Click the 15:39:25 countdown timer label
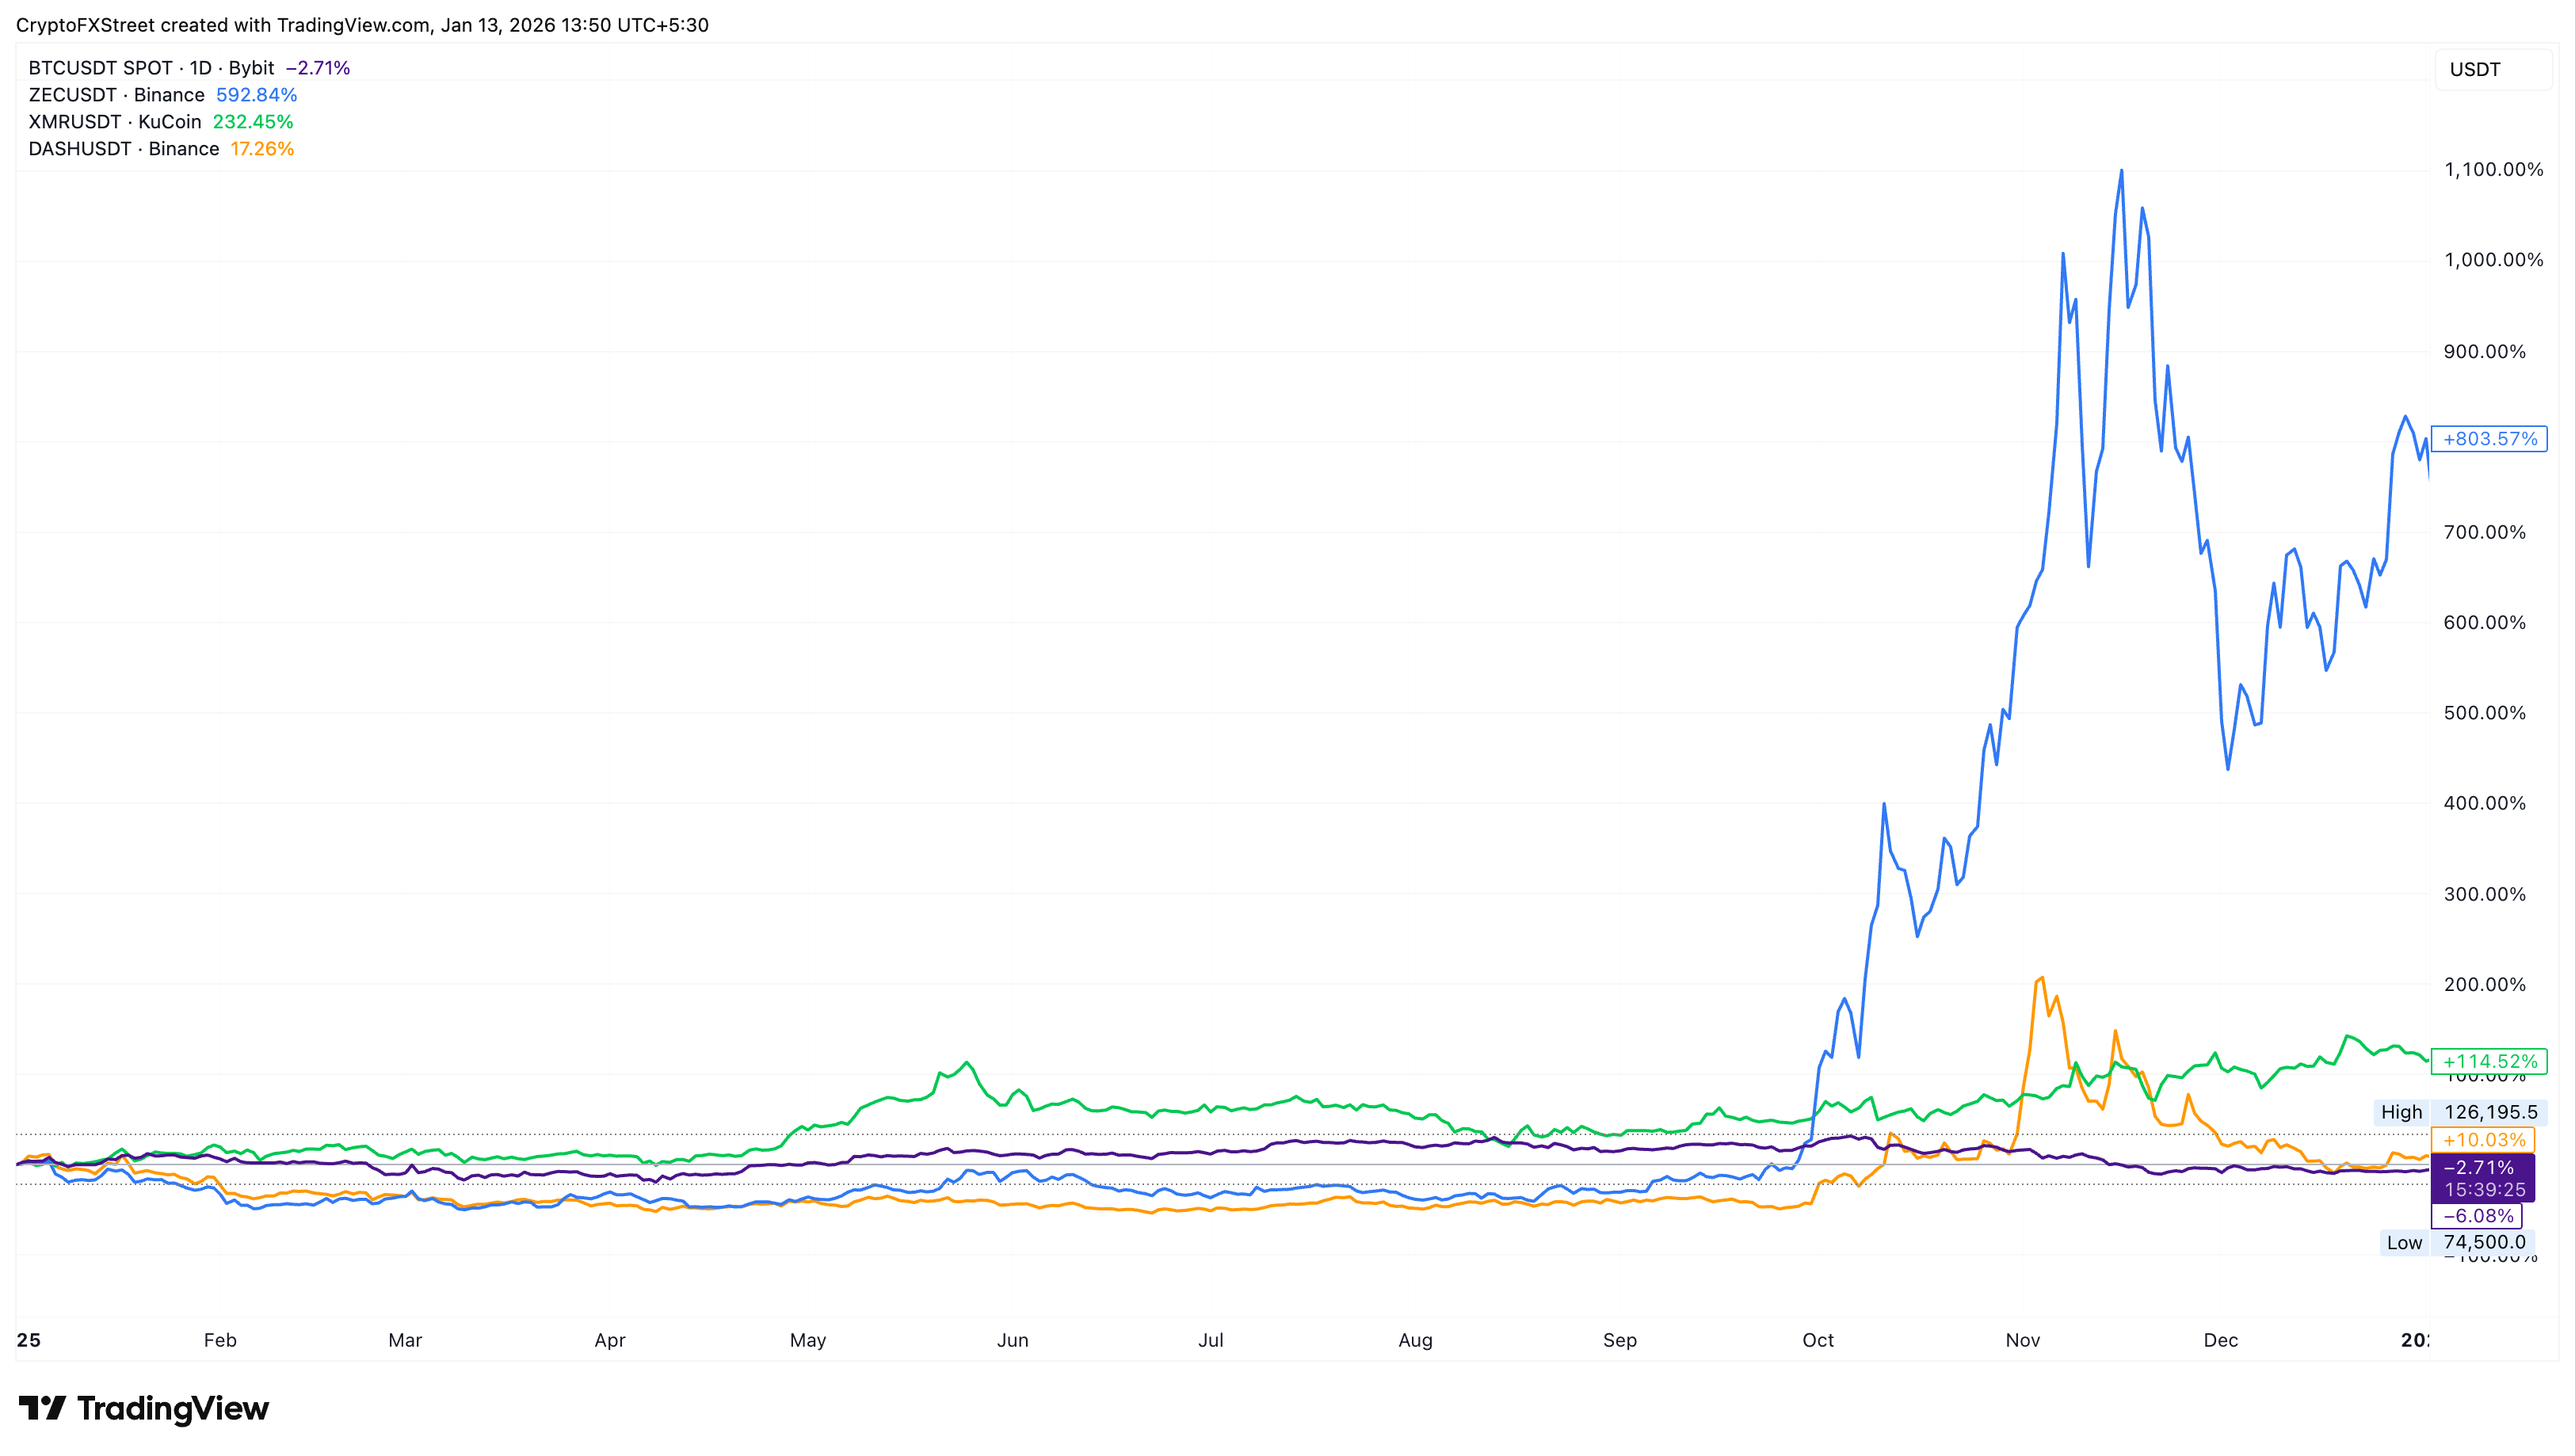2575x1456 pixels. coord(2486,1188)
